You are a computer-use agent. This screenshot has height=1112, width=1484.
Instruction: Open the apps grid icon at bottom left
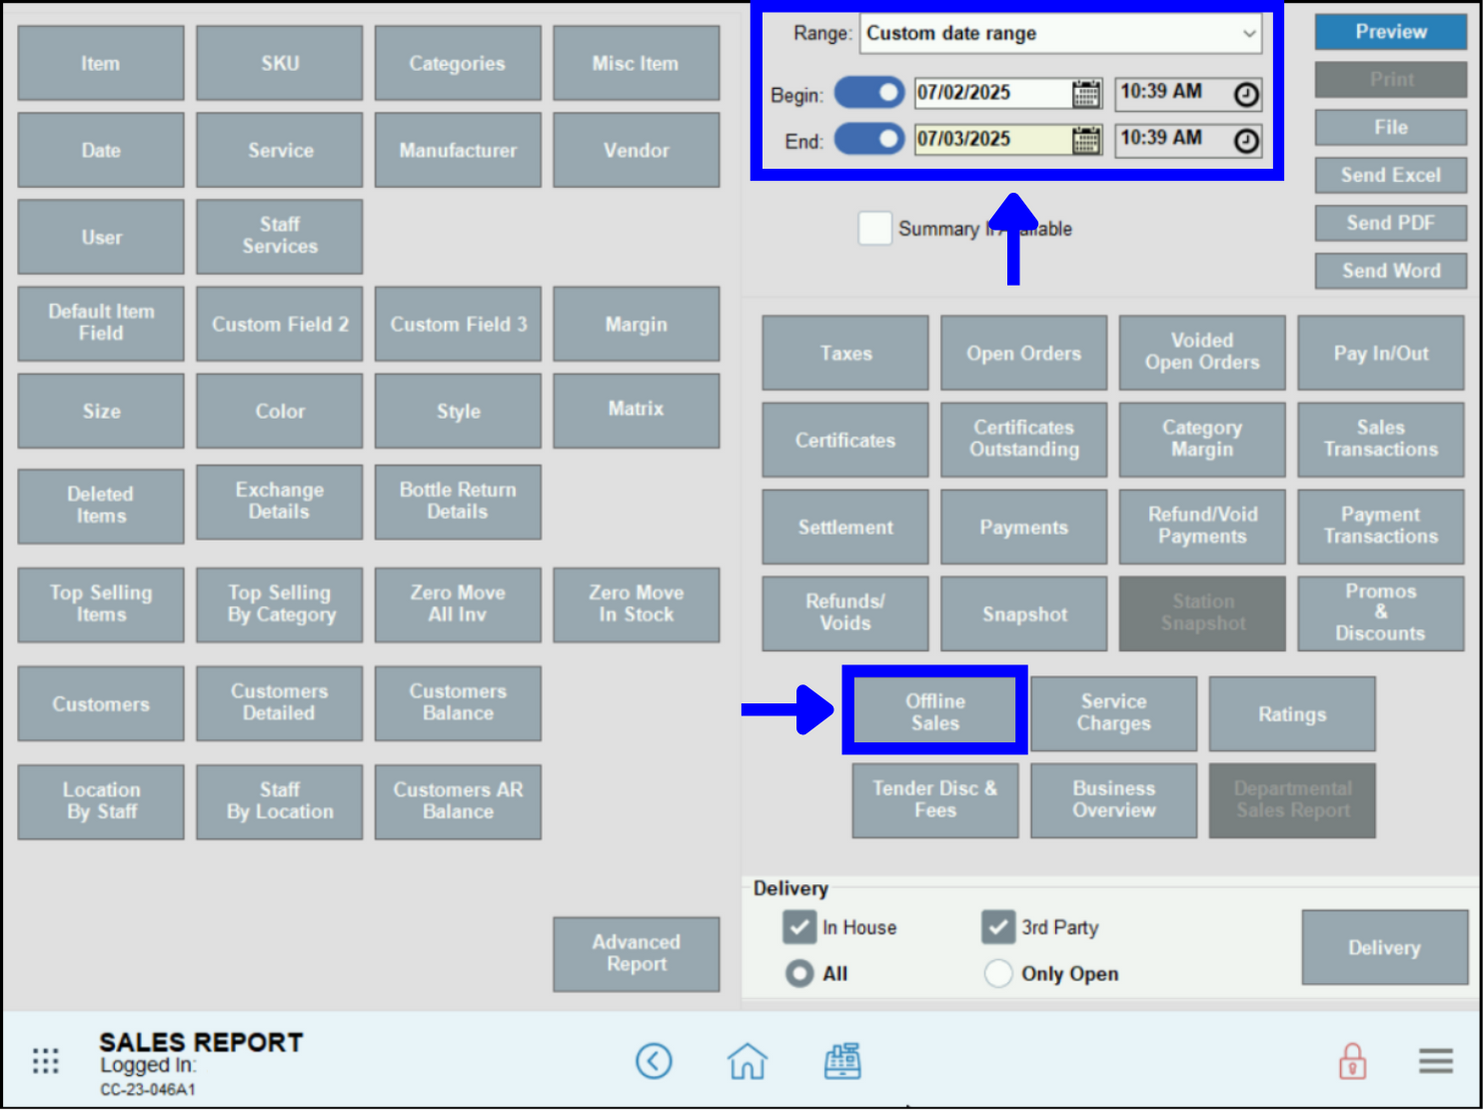[45, 1060]
